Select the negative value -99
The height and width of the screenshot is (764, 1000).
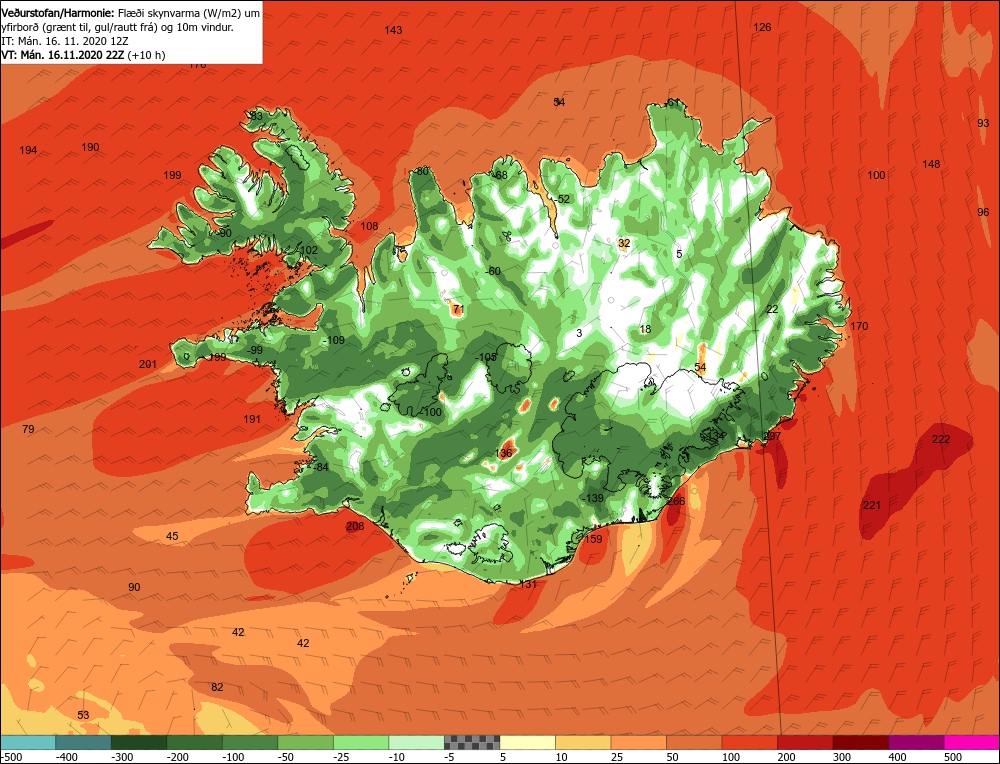tap(254, 351)
